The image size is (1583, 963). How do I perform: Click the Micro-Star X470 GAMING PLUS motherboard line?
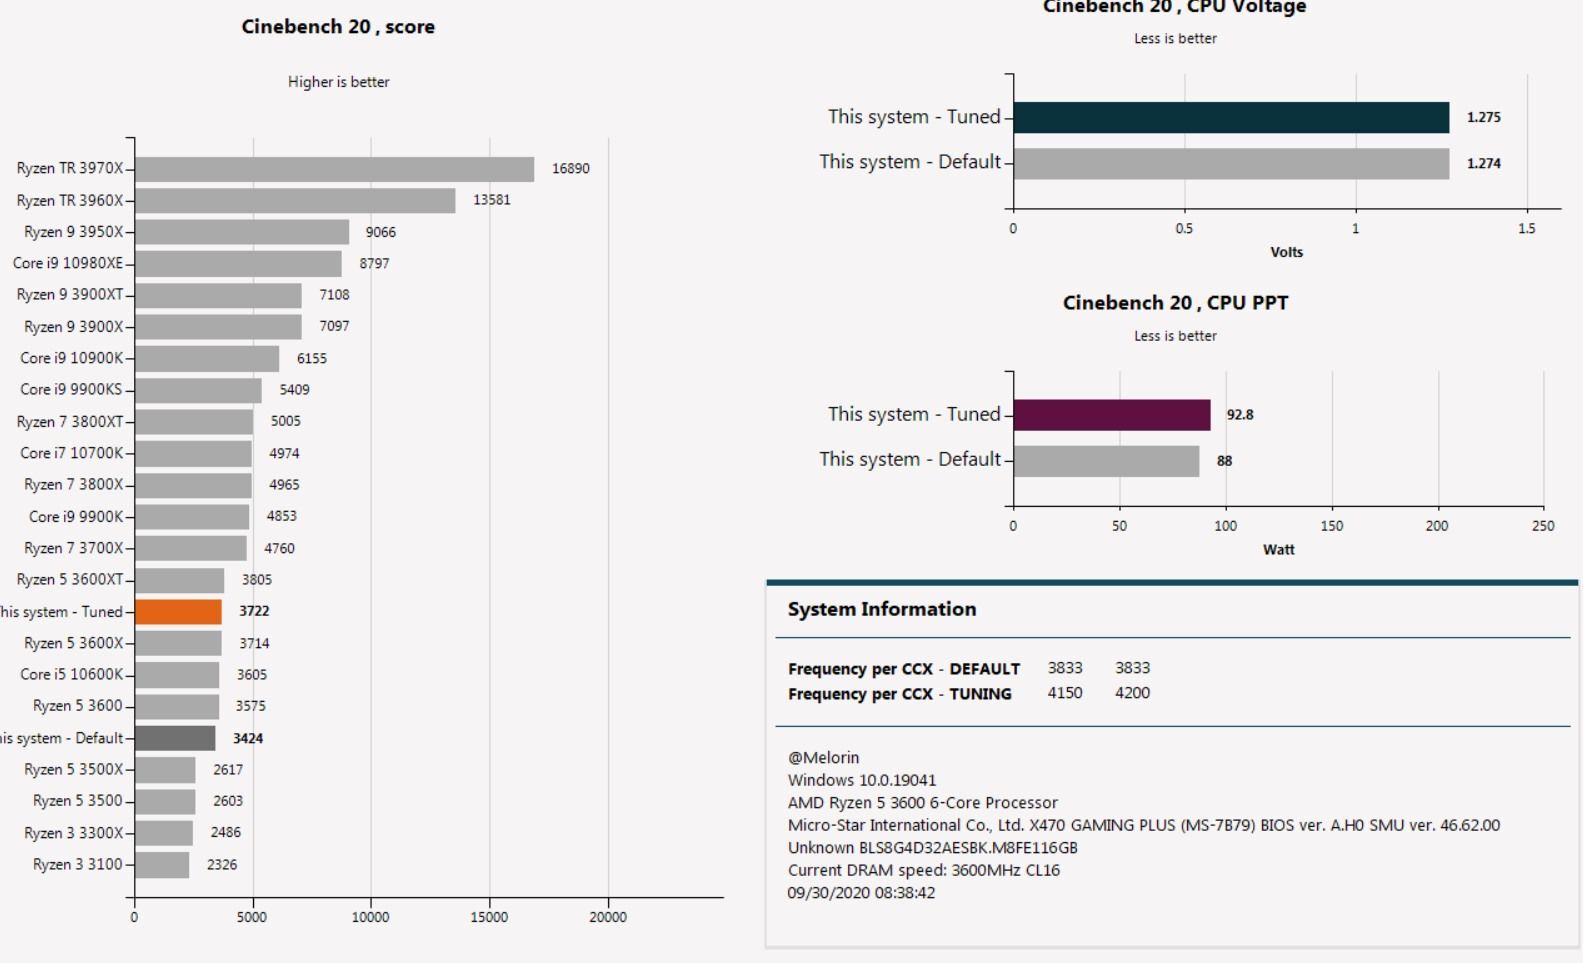[x=1144, y=825]
